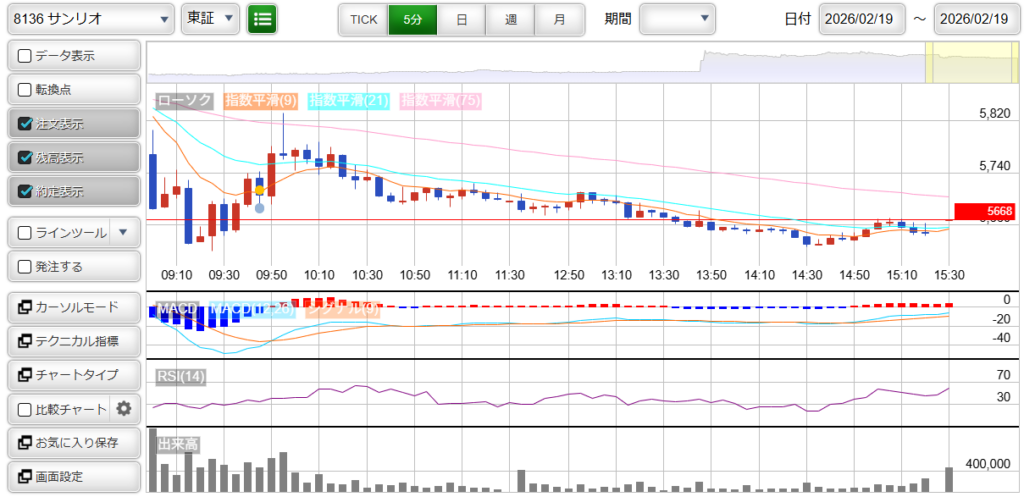Open テクニカル指標 indicator panel

tap(72, 341)
